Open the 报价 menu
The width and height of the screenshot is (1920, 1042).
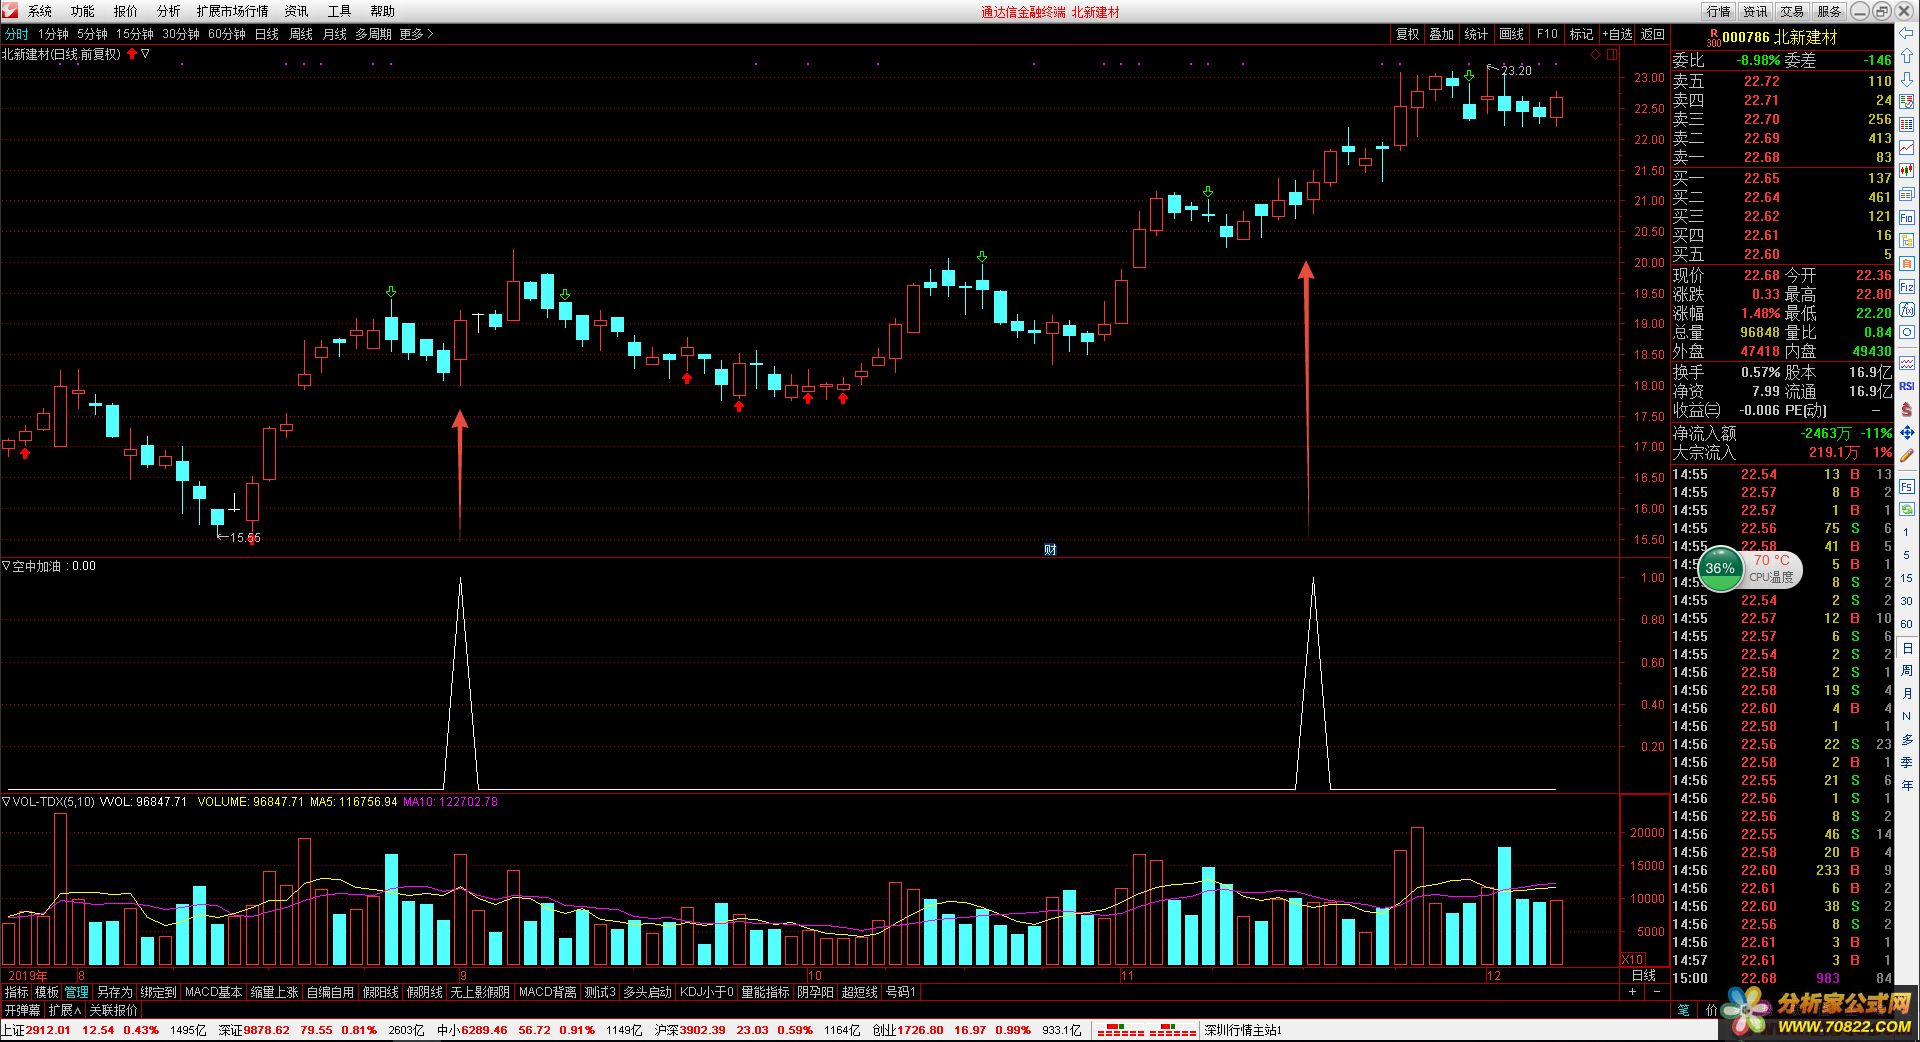126,11
